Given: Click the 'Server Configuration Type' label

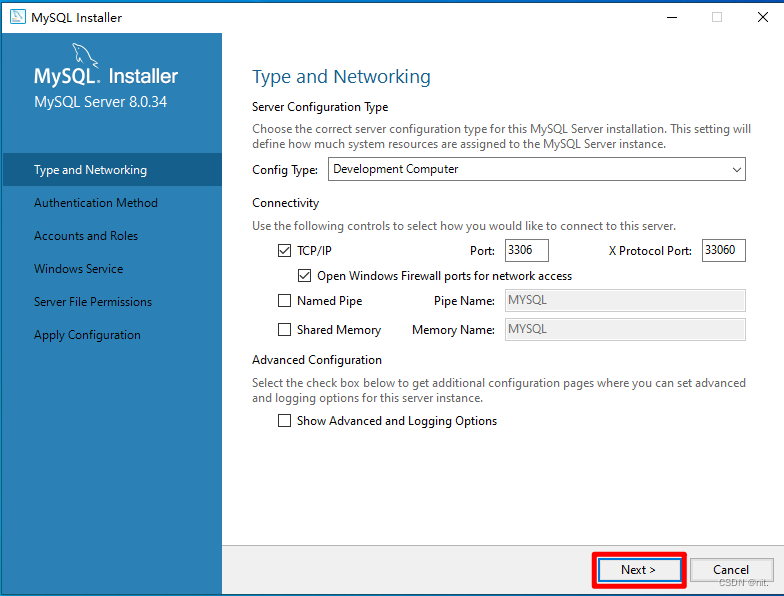Looking at the screenshot, I should point(320,107).
